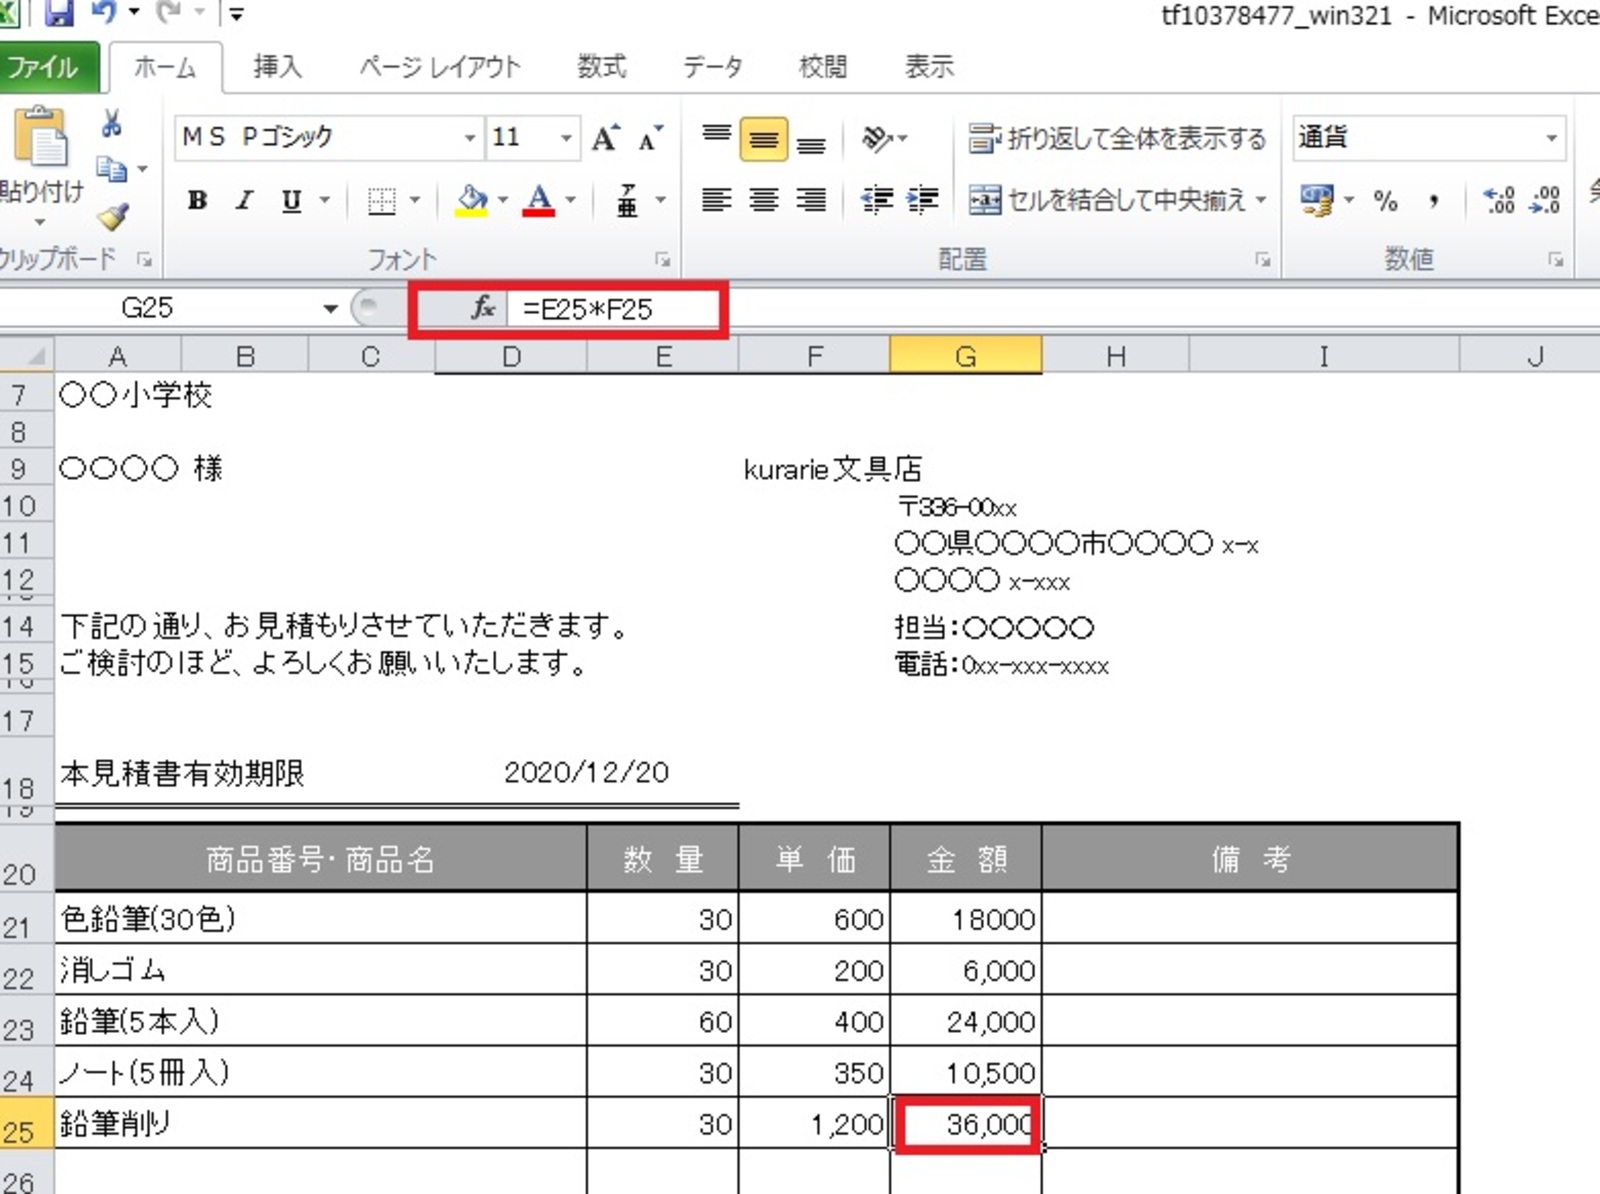1600x1194 pixels.
Task: Click the text Orientation icon
Action: pos(877,138)
